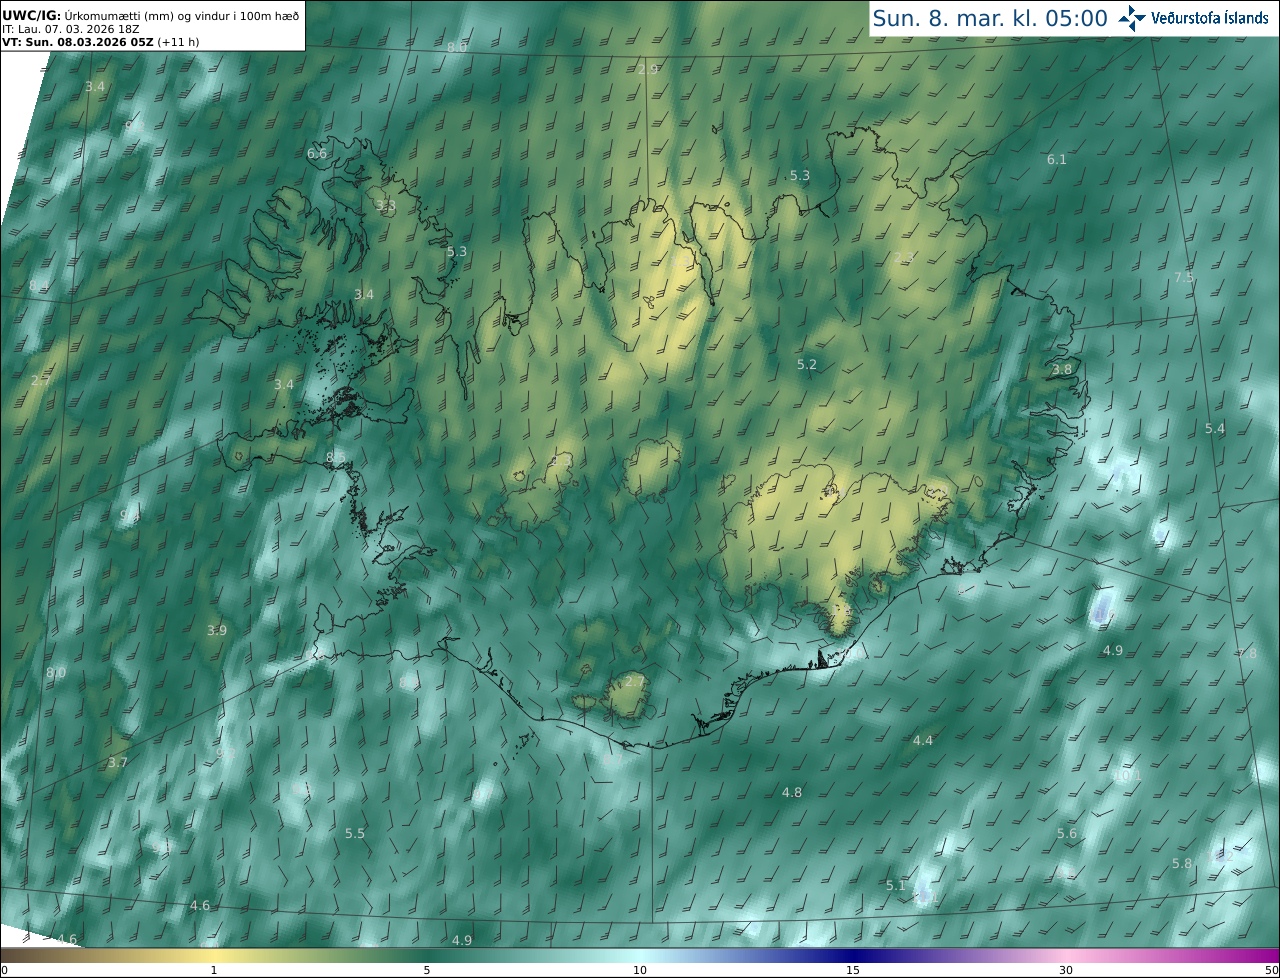Click the 'UWC/IG' title label

[x=31, y=15]
